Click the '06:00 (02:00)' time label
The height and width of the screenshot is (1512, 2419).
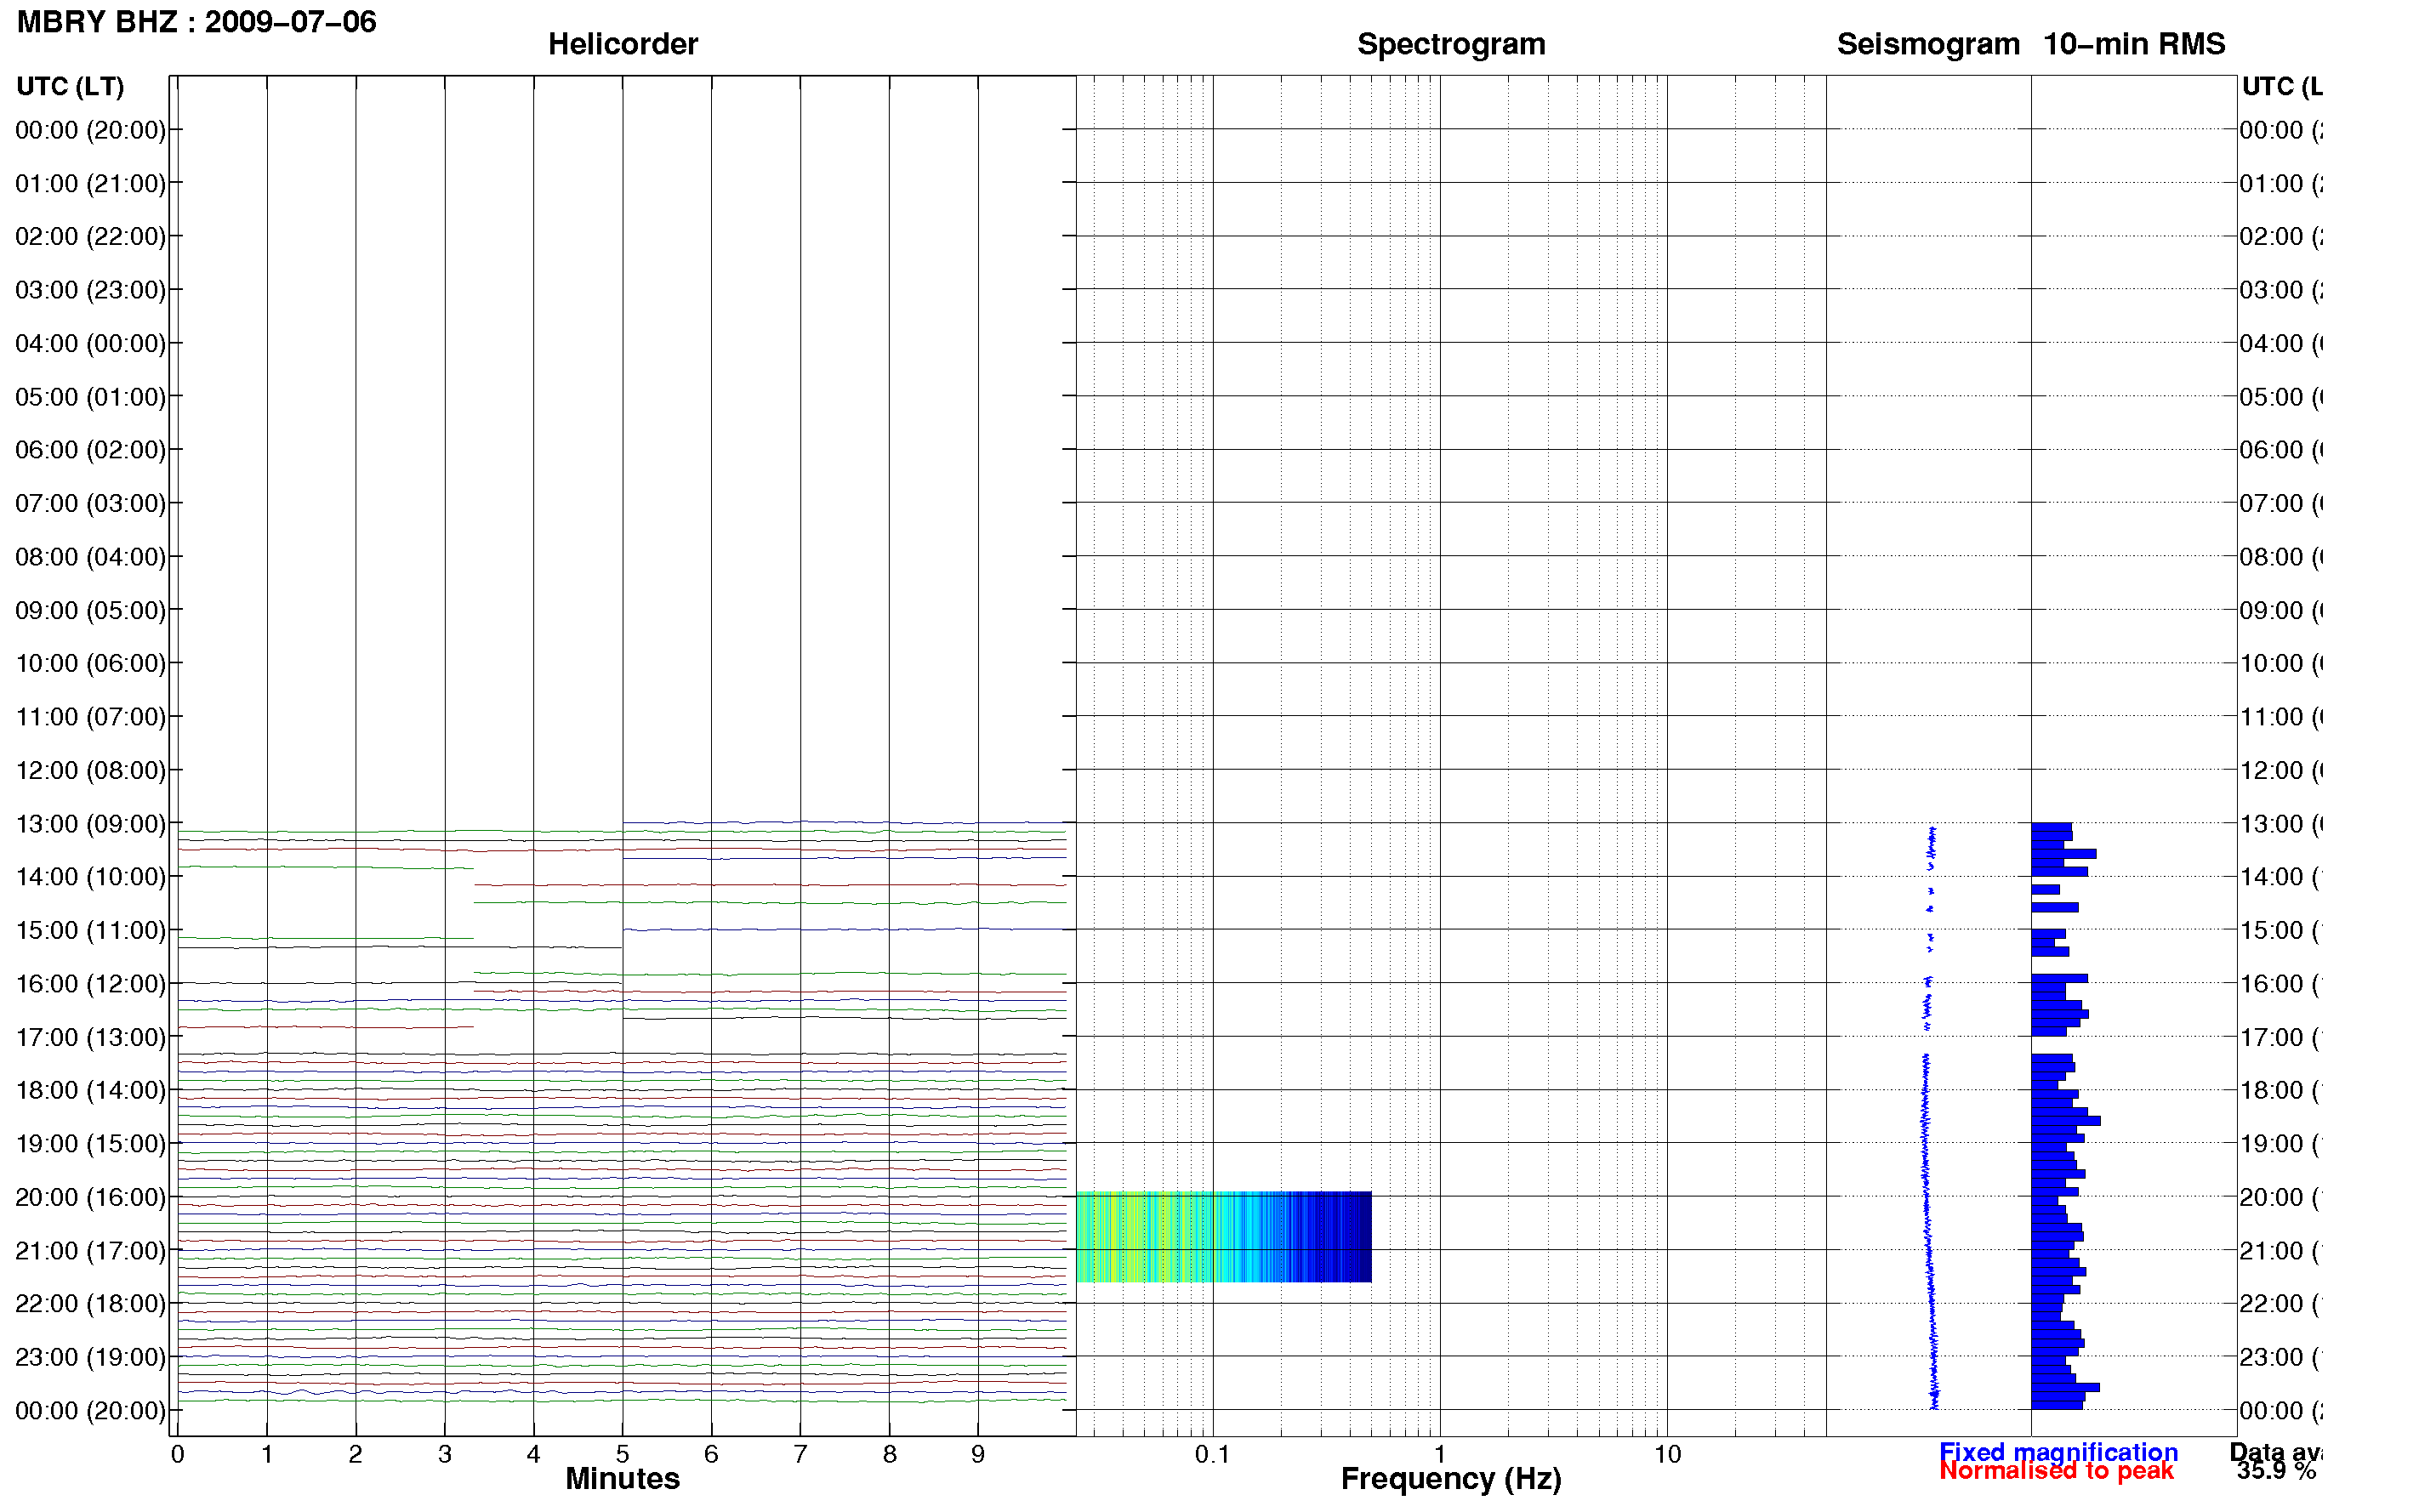[90, 450]
